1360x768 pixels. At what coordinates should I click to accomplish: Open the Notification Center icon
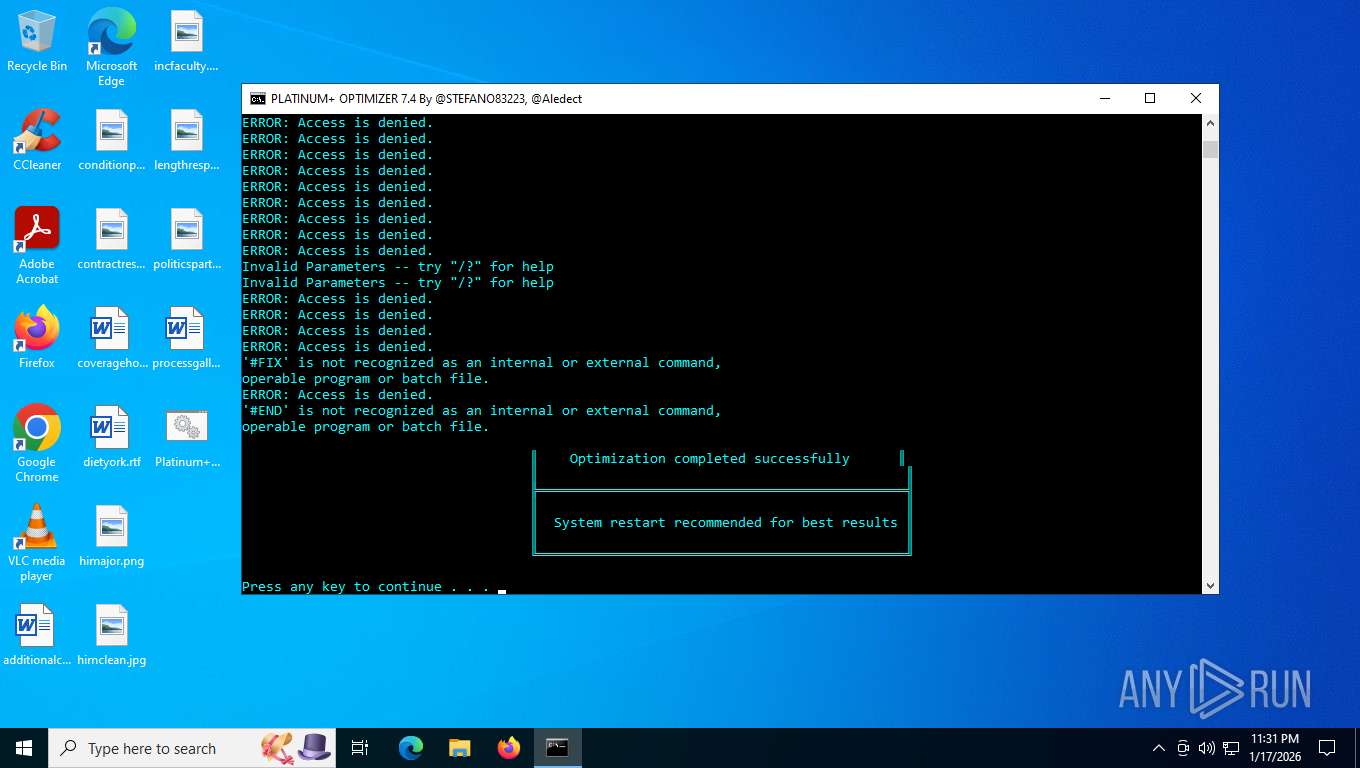click(x=1327, y=748)
